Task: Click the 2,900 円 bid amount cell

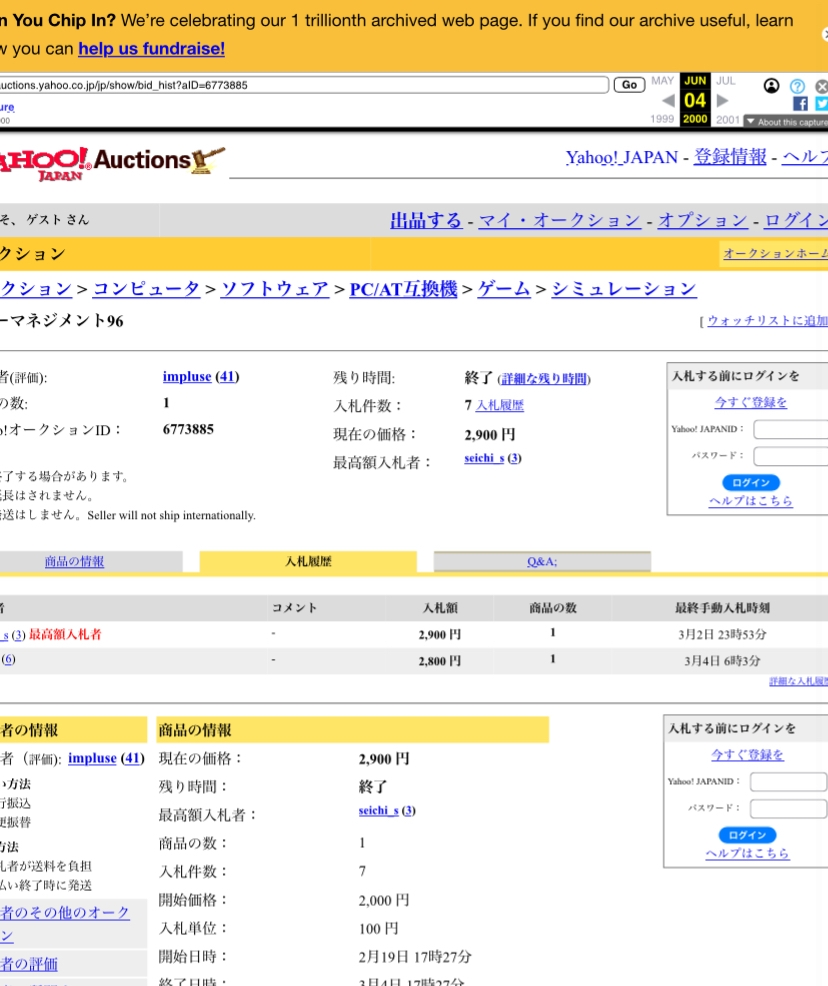Action: [x=439, y=635]
